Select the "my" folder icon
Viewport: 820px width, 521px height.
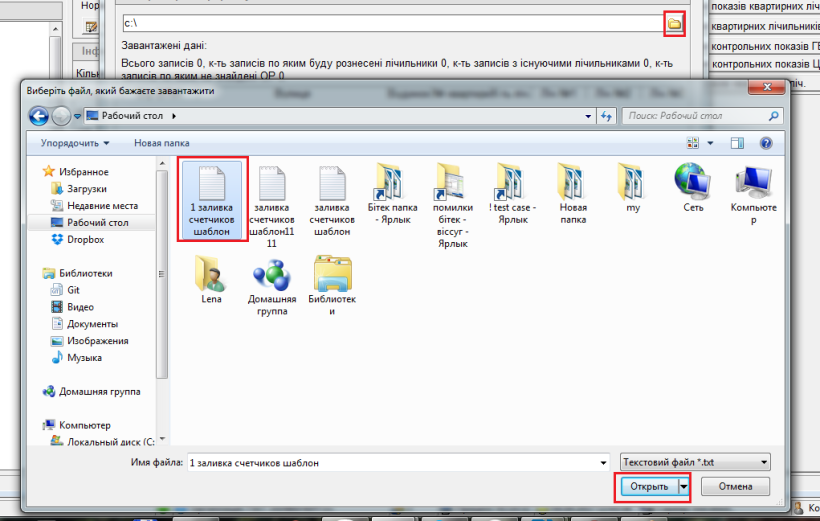(632, 188)
